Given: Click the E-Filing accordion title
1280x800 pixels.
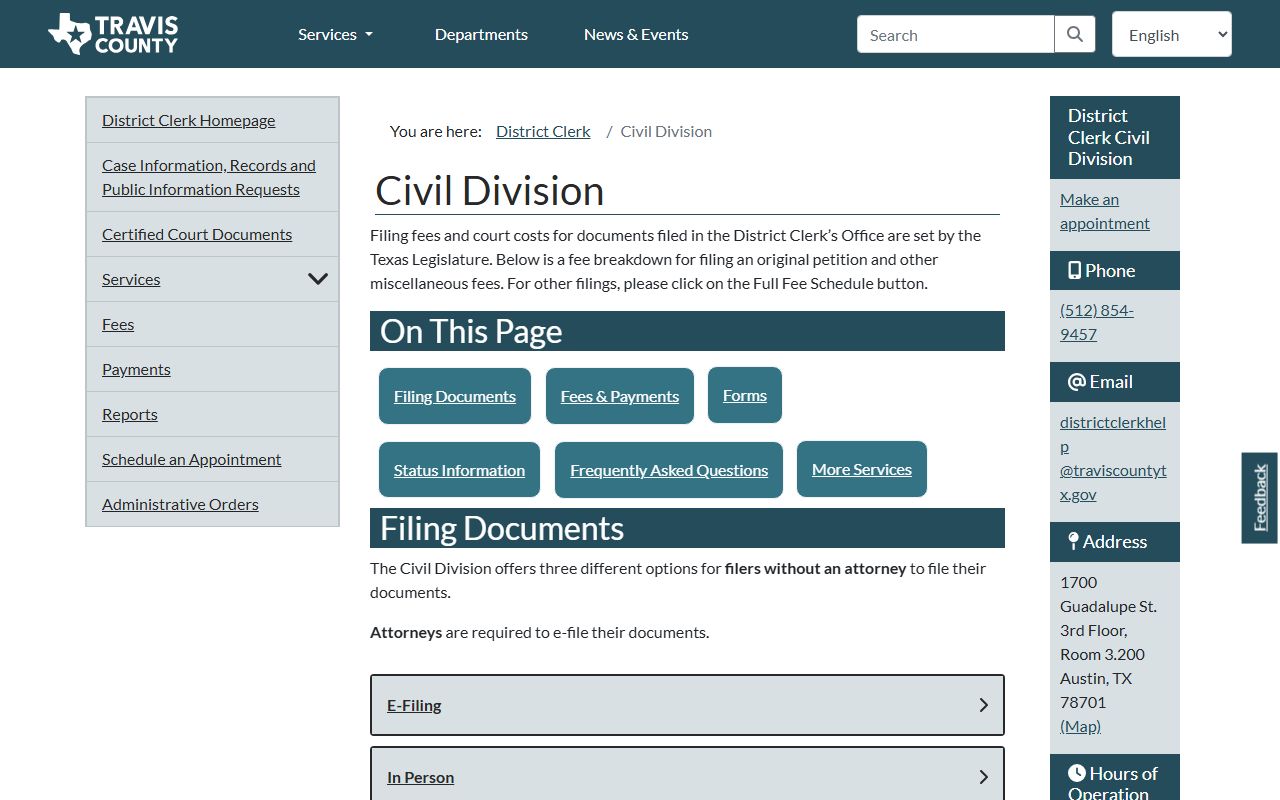Looking at the screenshot, I should pyautogui.click(x=414, y=705).
